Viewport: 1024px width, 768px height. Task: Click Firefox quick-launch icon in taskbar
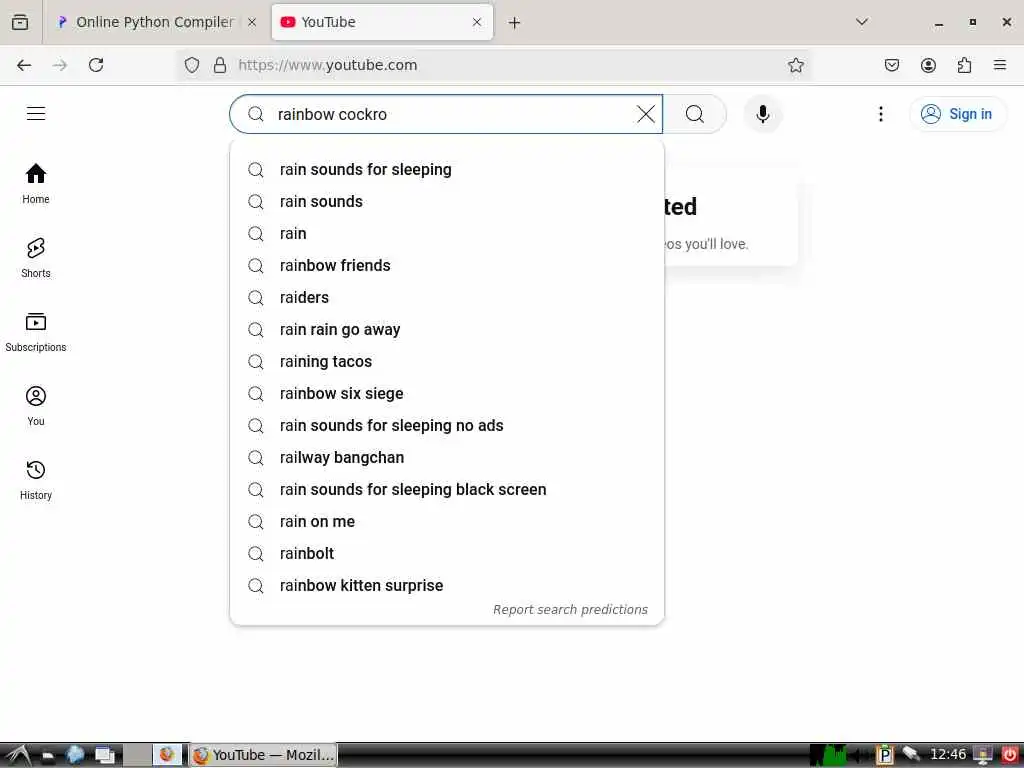tap(167, 755)
